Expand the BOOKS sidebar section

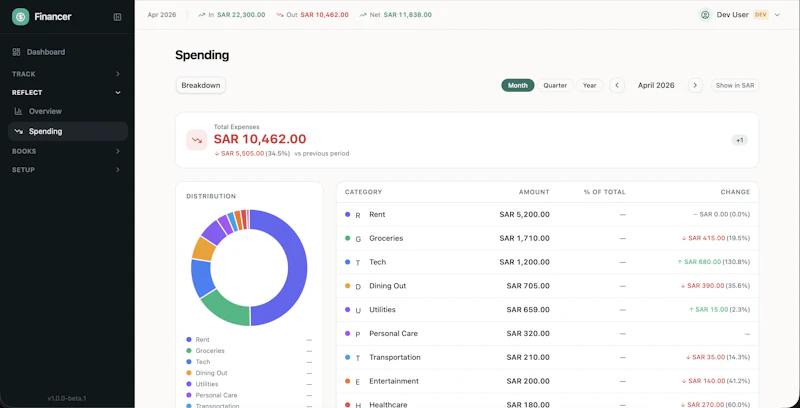[x=66, y=151]
